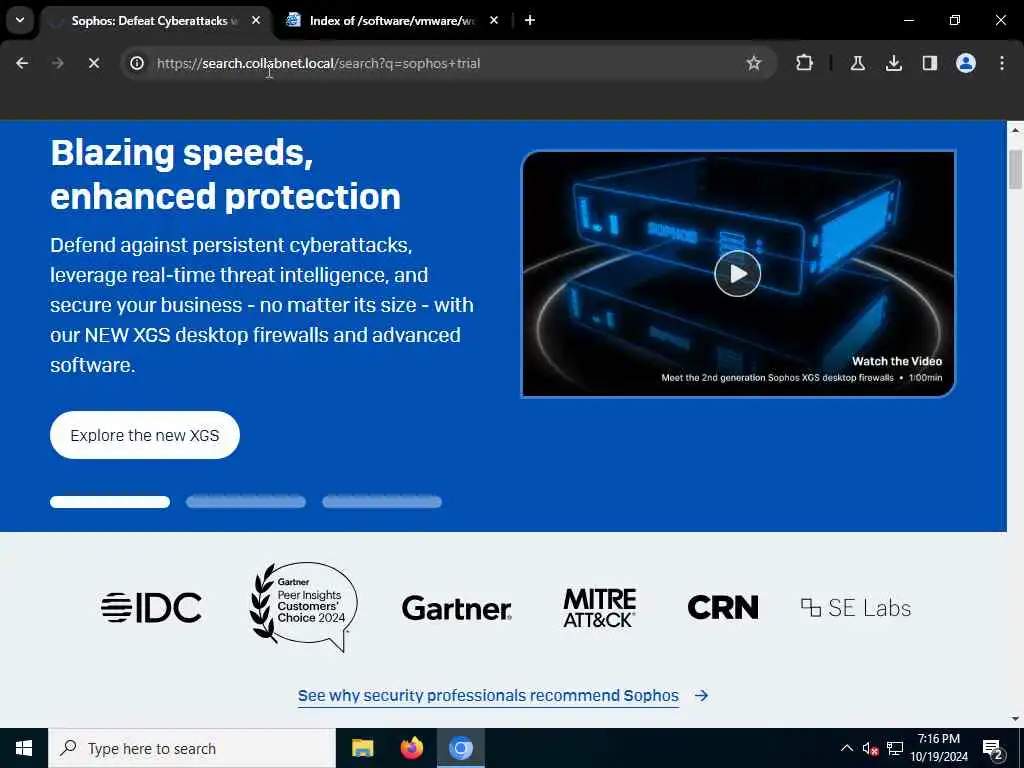
Task: Click the scrollbar up arrow
Action: pos(1015,129)
